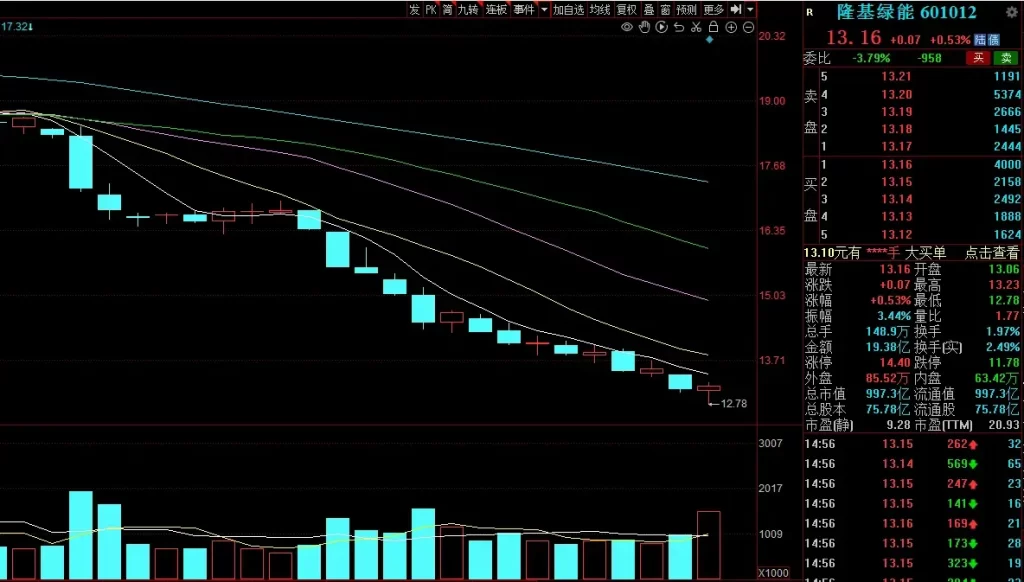1024x582 pixels.
Task: Click the 点击查看 link for large orders
Action: coord(992,253)
